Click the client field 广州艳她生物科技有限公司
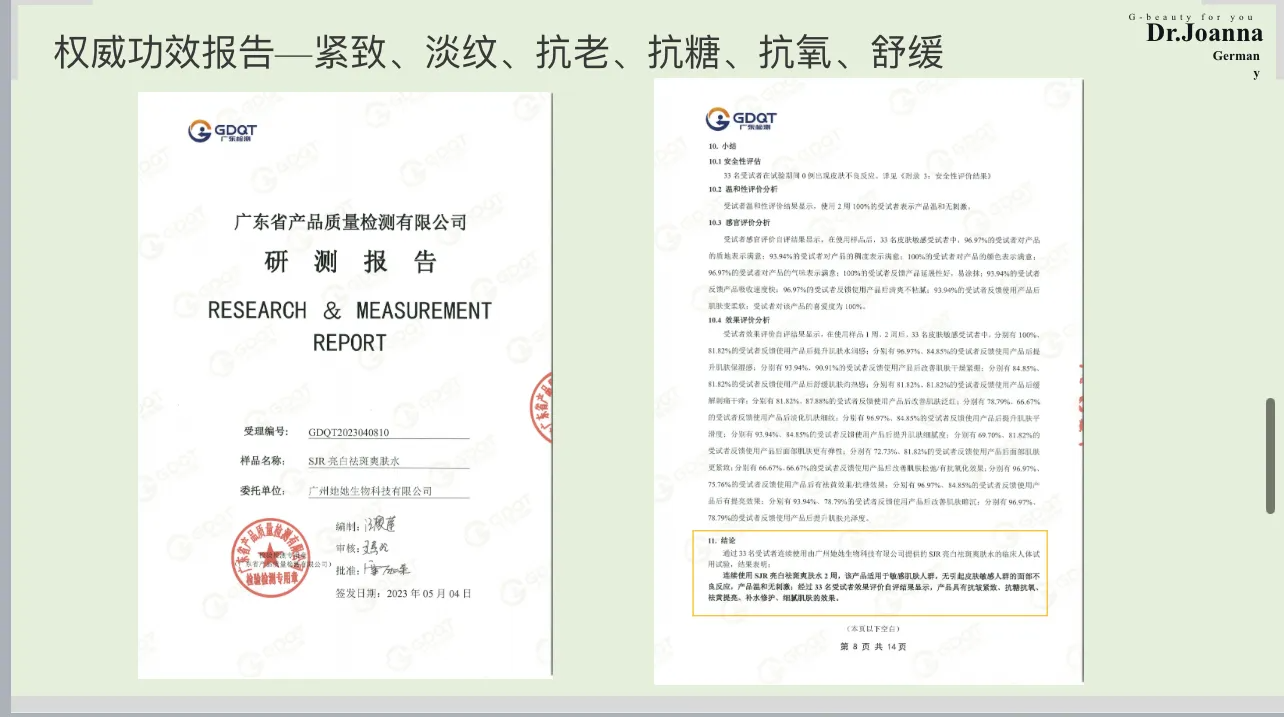This screenshot has height=717, width=1284. [371, 491]
